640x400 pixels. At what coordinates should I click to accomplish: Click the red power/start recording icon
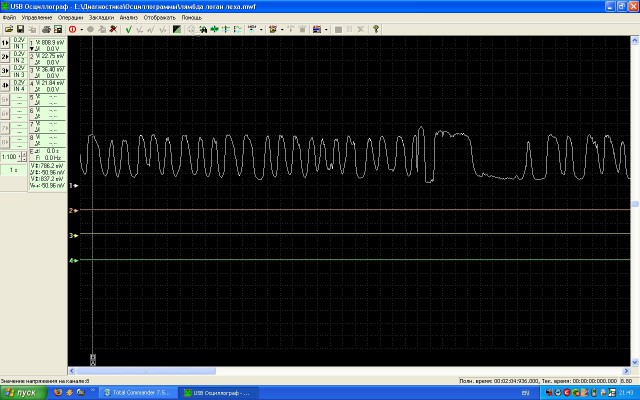click(73, 29)
